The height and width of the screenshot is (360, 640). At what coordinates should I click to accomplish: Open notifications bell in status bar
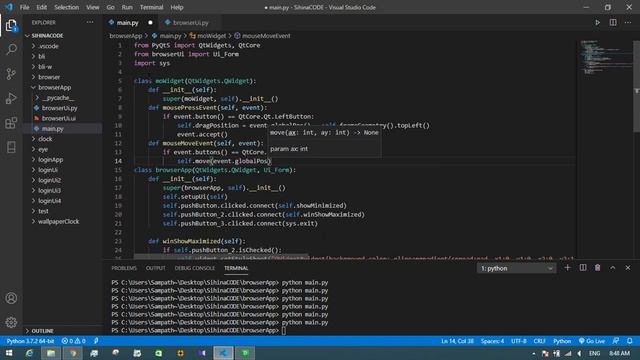coord(630,341)
